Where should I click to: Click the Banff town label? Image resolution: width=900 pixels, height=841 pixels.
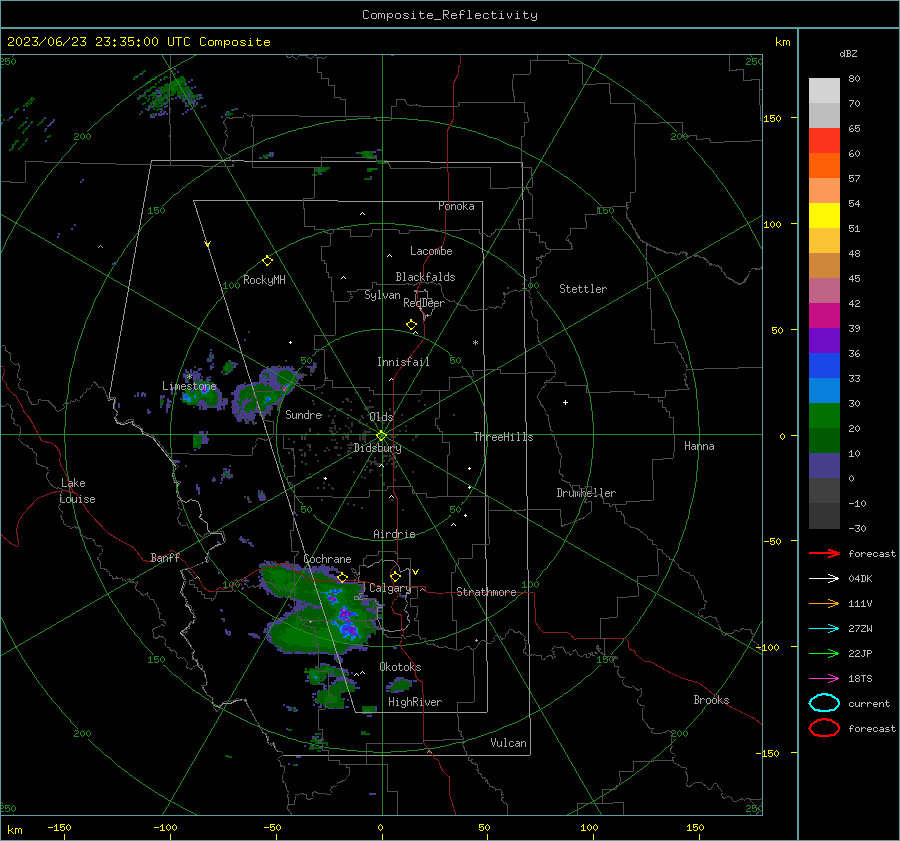(x=165, y=557)
